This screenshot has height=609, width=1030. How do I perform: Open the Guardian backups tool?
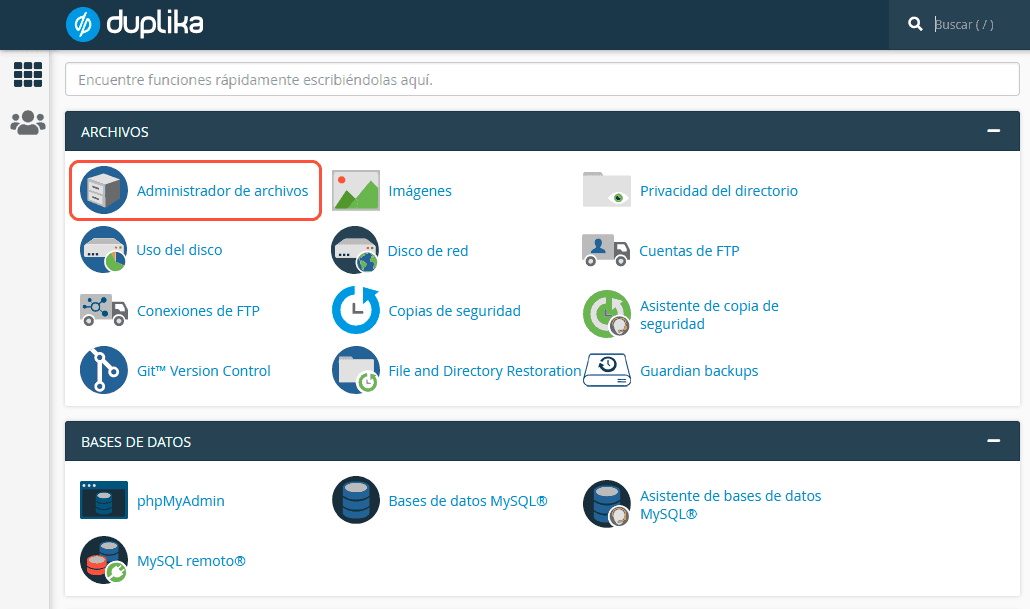(x=700, y=370)
